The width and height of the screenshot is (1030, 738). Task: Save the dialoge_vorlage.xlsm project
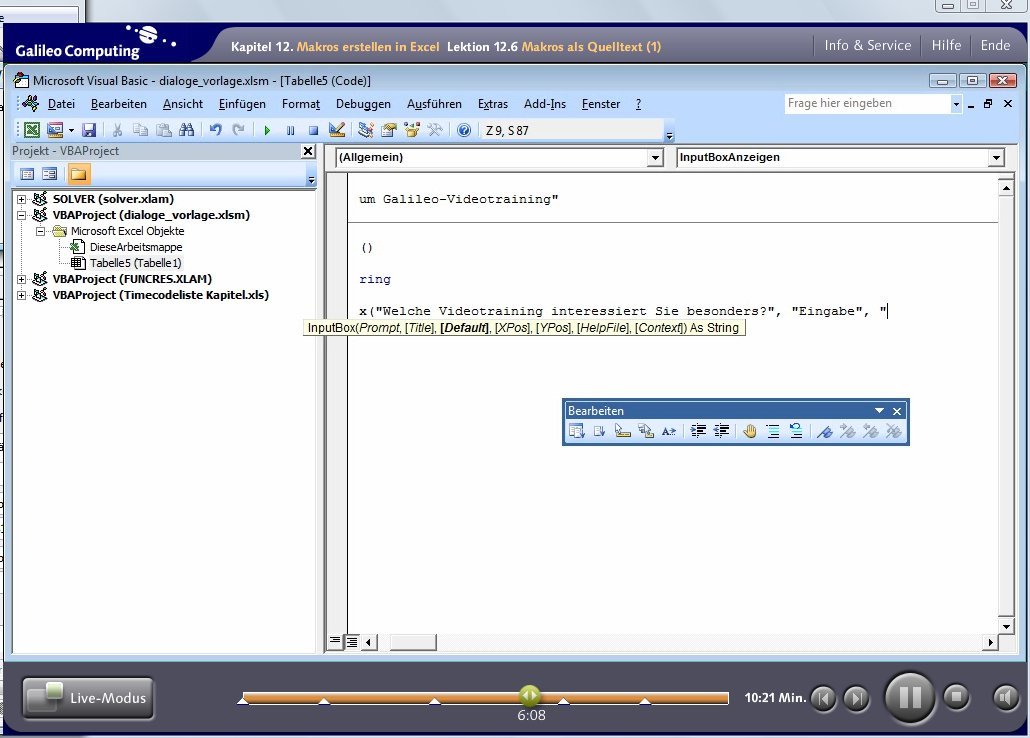(x=89, y=130)
